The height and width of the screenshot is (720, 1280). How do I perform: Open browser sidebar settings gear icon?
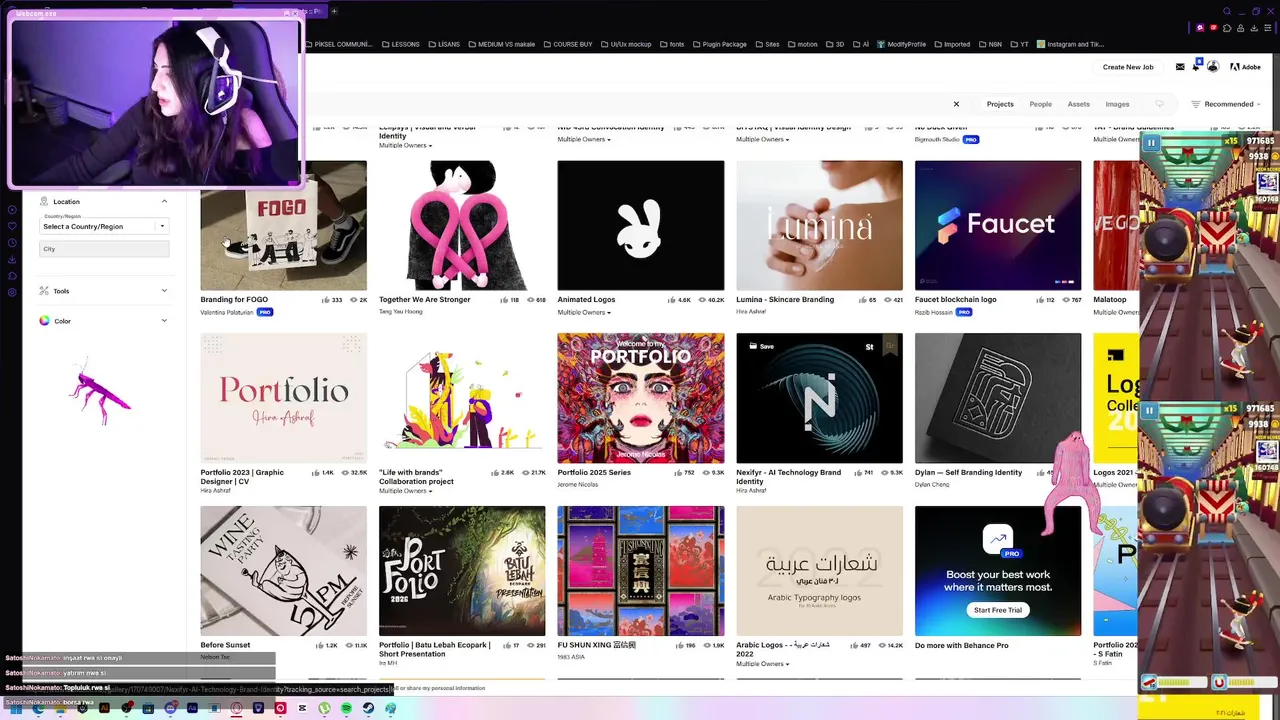click(x=12, y=292)
